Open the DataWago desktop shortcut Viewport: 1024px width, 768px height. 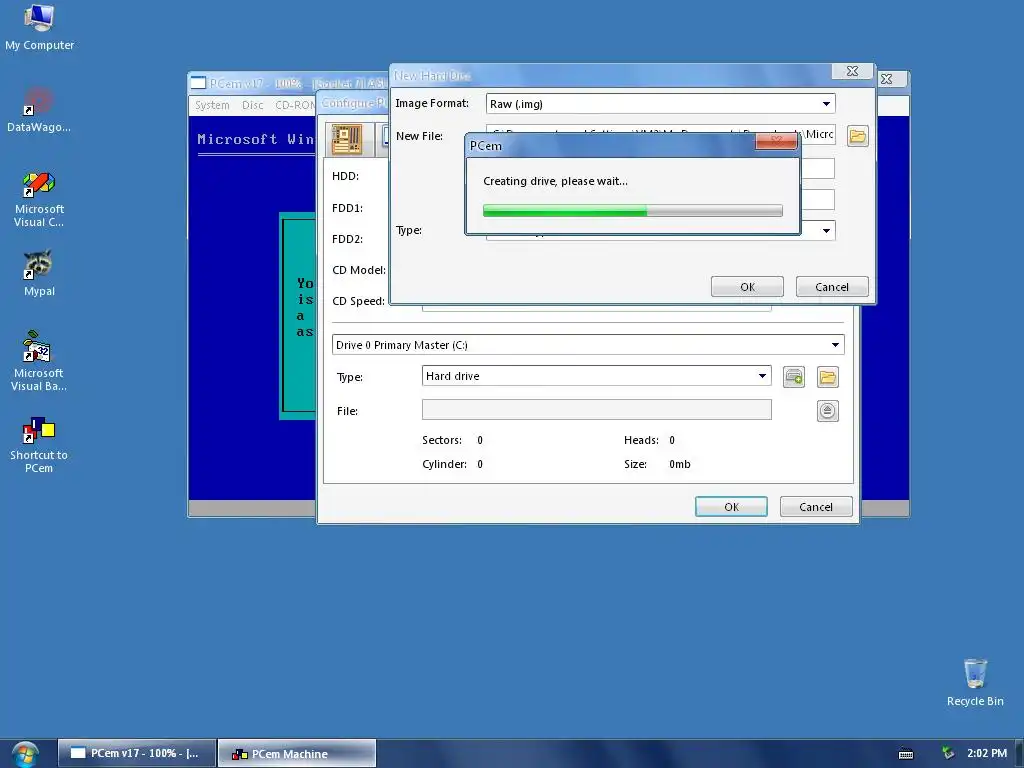pyautogui.click(x=39, y=110)
